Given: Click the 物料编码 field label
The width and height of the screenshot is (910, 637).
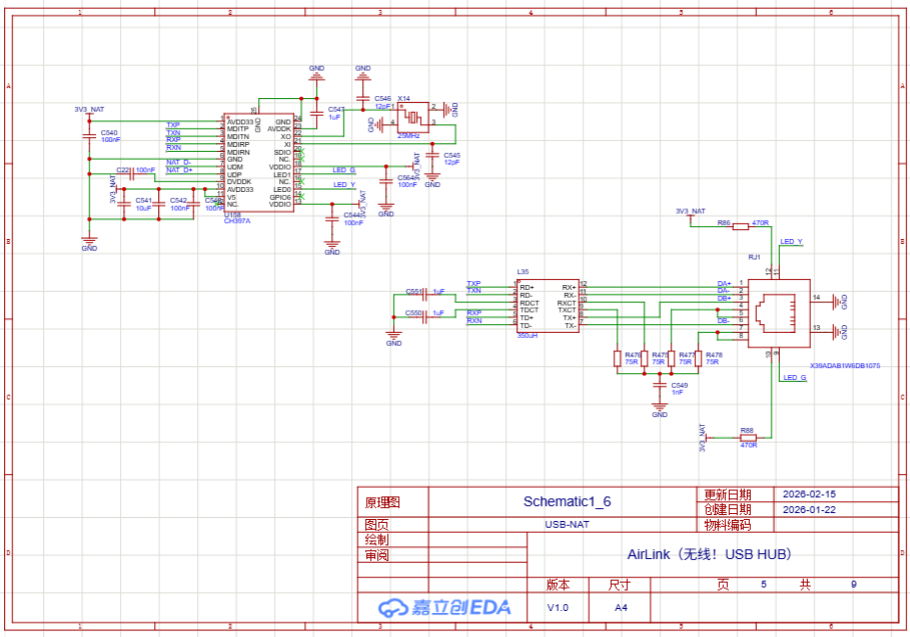Looking at the screenshot, I should (x=728, y=524).
